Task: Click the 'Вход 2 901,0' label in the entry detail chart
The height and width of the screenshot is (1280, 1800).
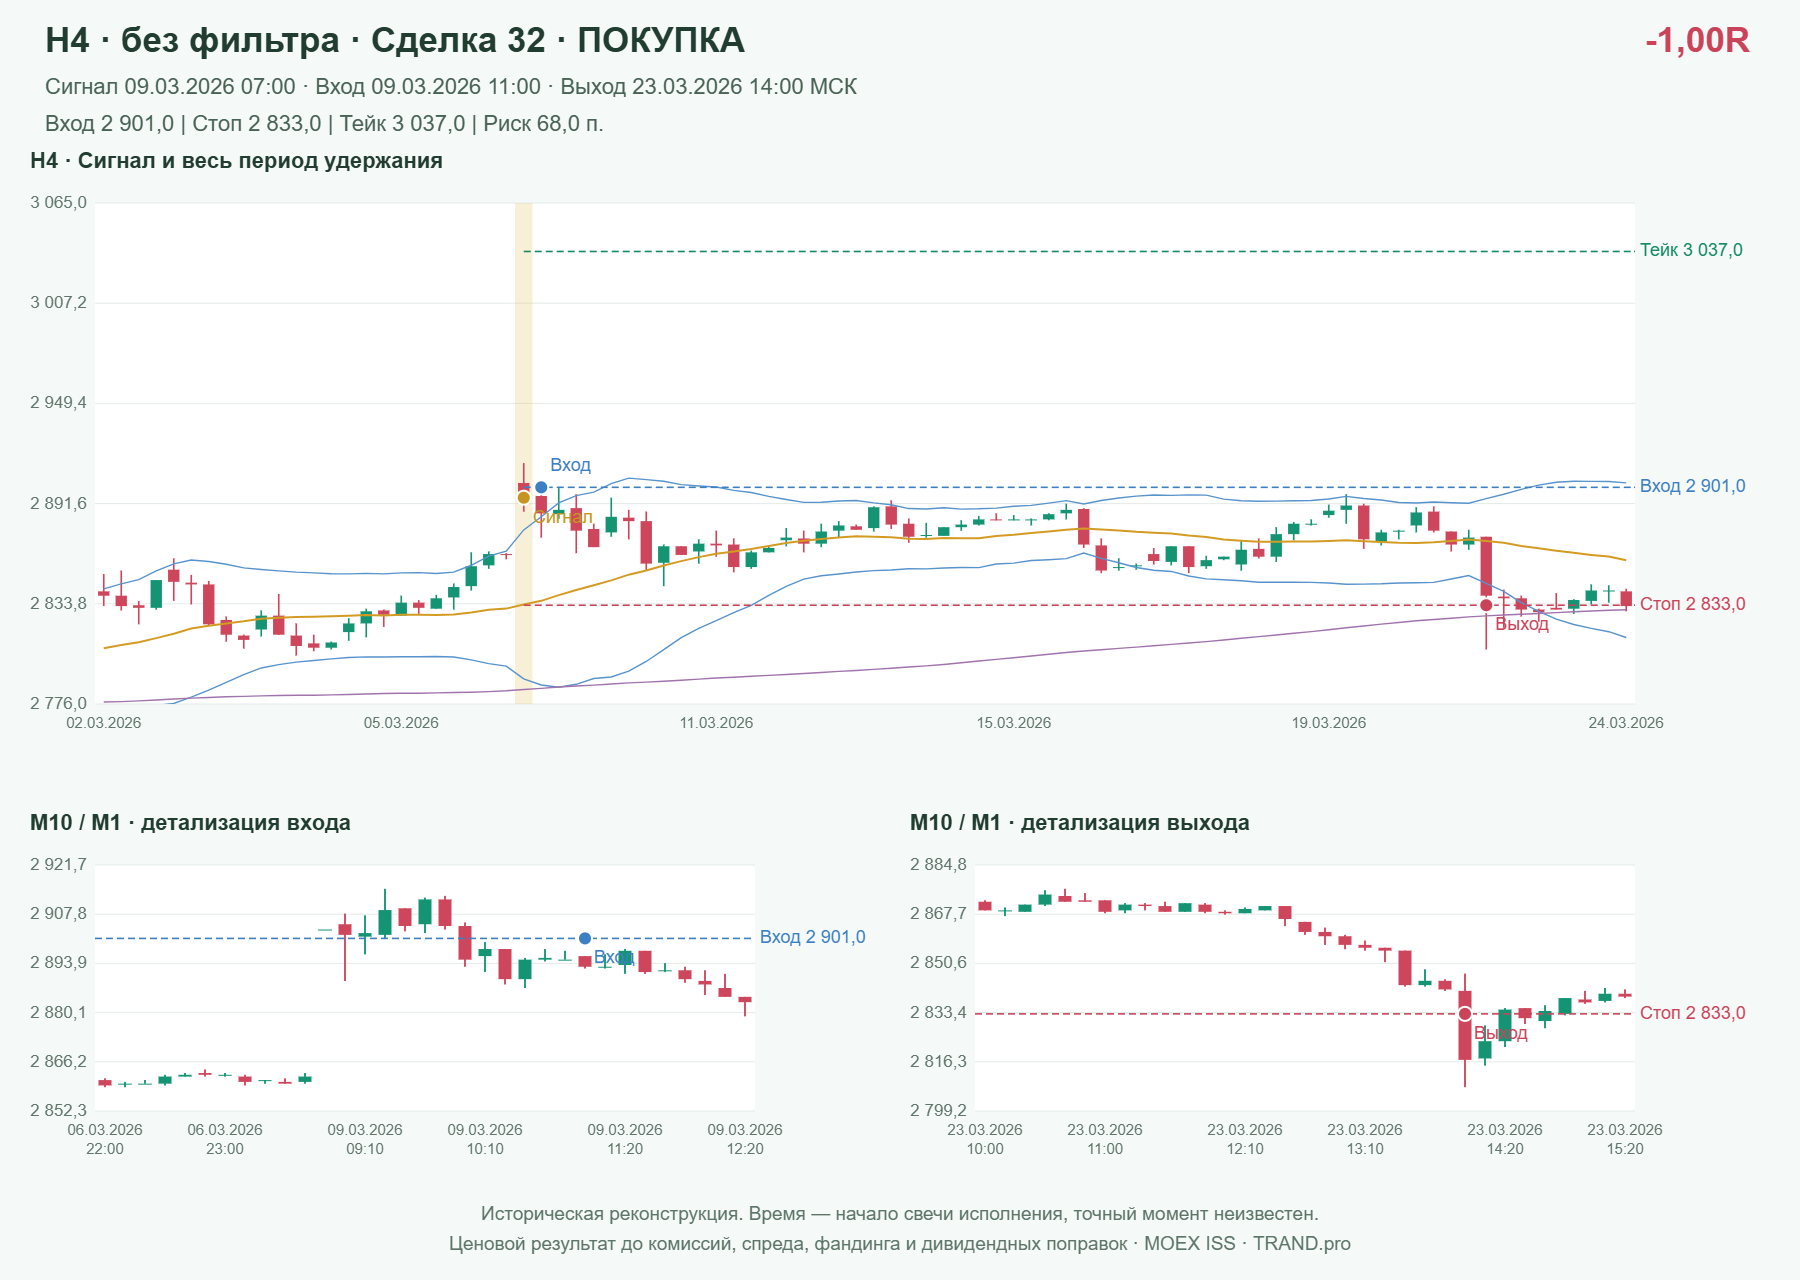Action: 813,937
